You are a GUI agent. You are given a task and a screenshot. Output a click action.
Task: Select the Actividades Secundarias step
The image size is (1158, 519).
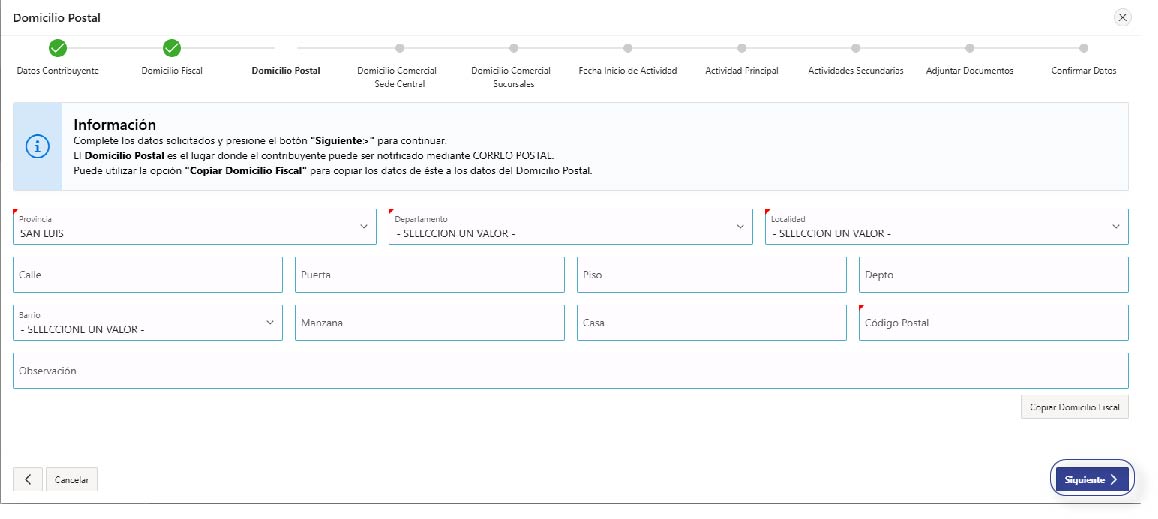click(x=855, y=47)
